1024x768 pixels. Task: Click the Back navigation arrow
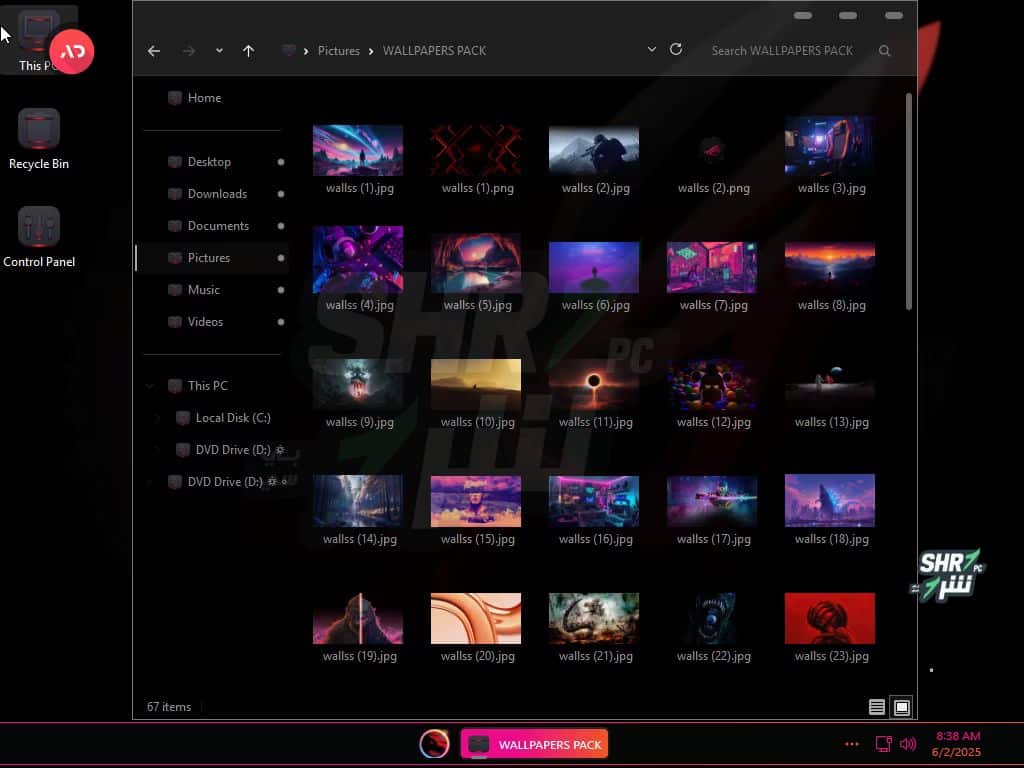click(x=154, y=50)
